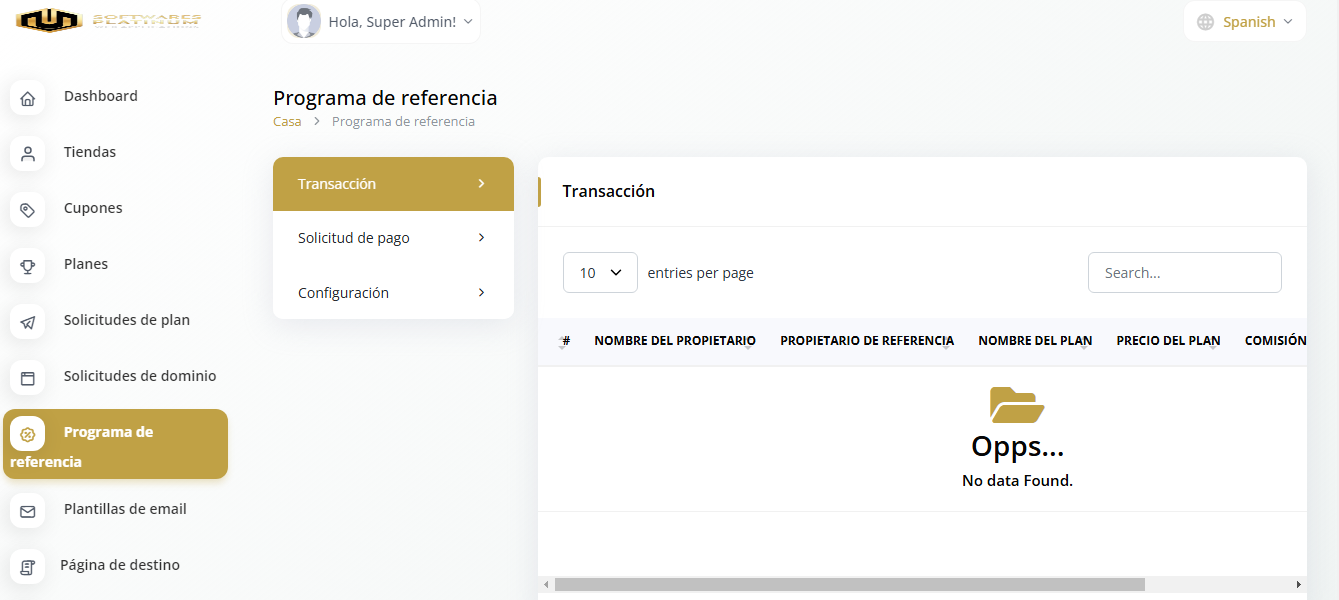
Task: Sort by Nombre del Plan column header
Action: pos(1034,341)
